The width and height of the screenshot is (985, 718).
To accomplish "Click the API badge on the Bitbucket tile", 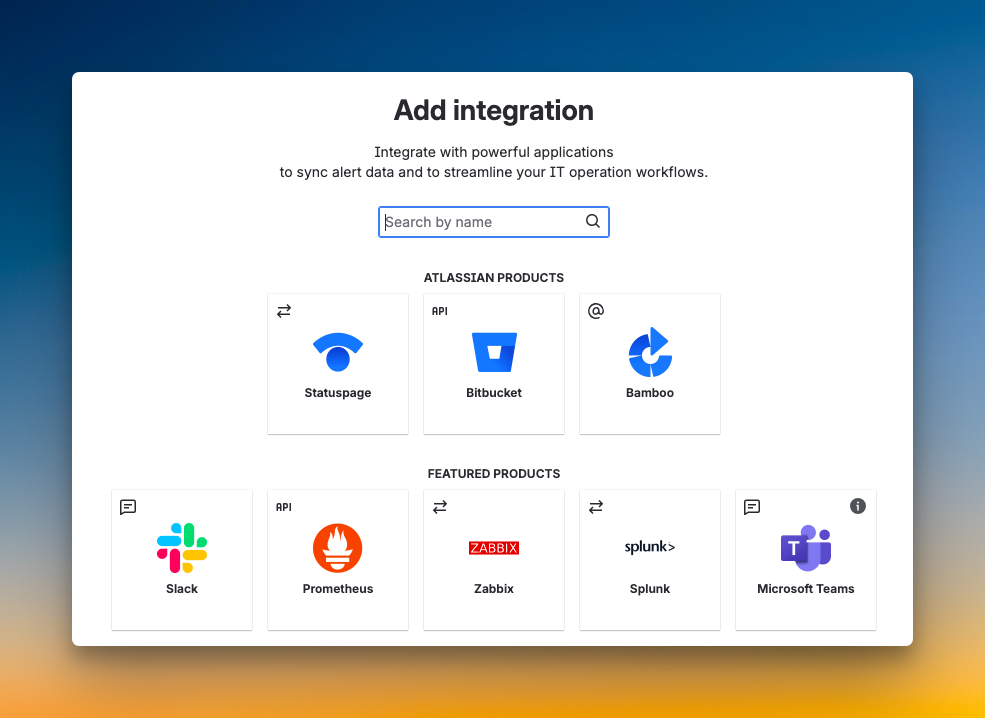I will pos(439,311).
